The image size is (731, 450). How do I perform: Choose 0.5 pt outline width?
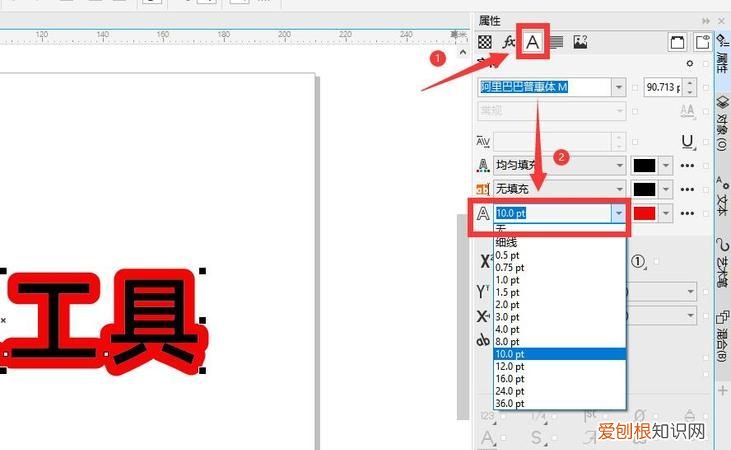pos(559,255)
